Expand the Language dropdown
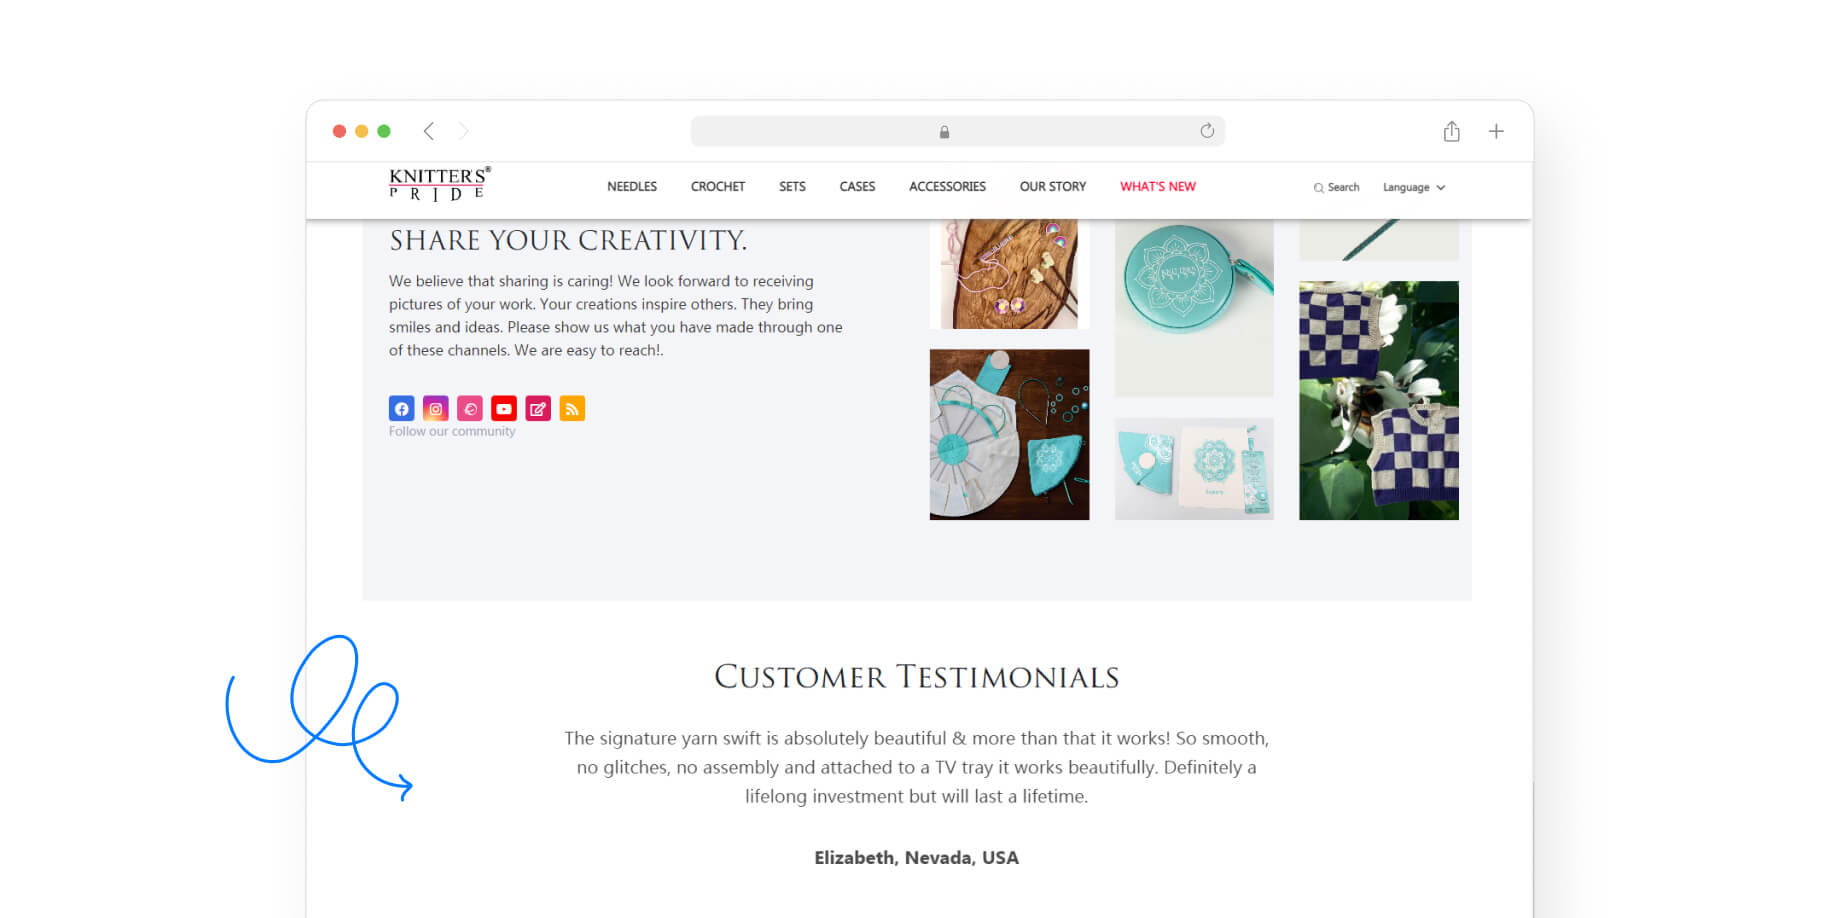 pyautogui.click(x=1414, y=187)
